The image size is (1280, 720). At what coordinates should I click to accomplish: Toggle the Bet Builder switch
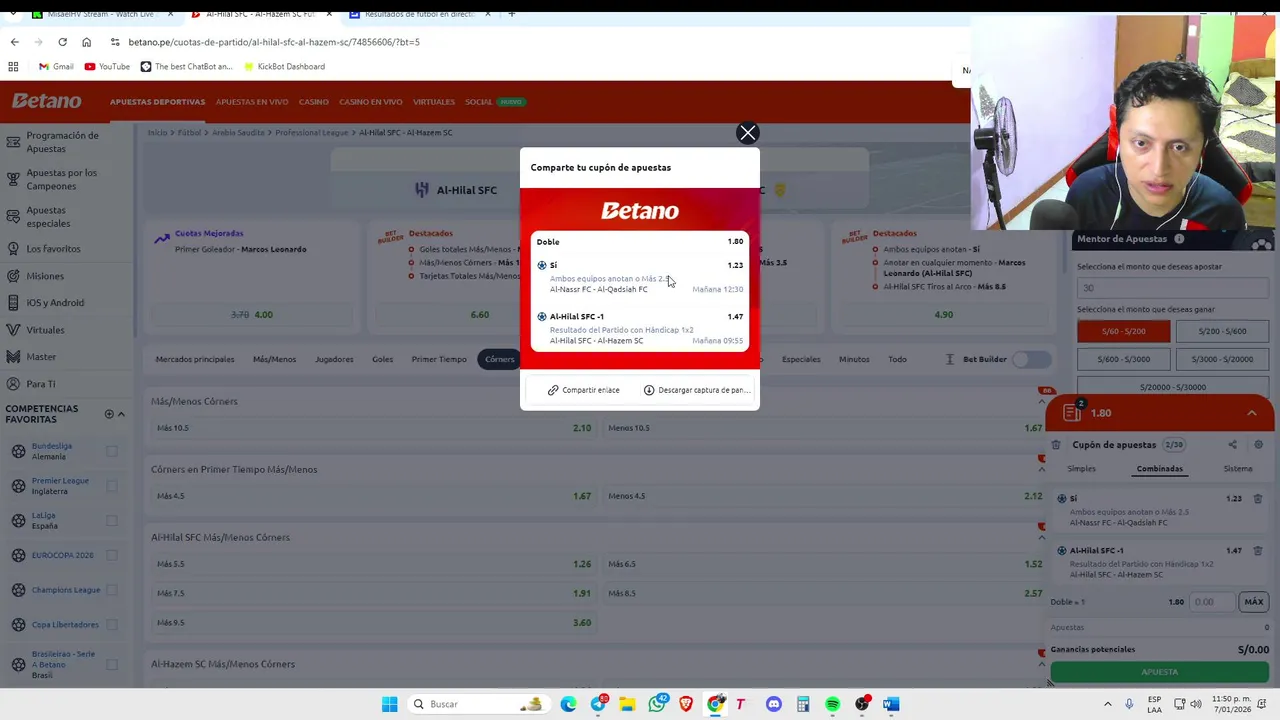click(x=1032, y=359)
